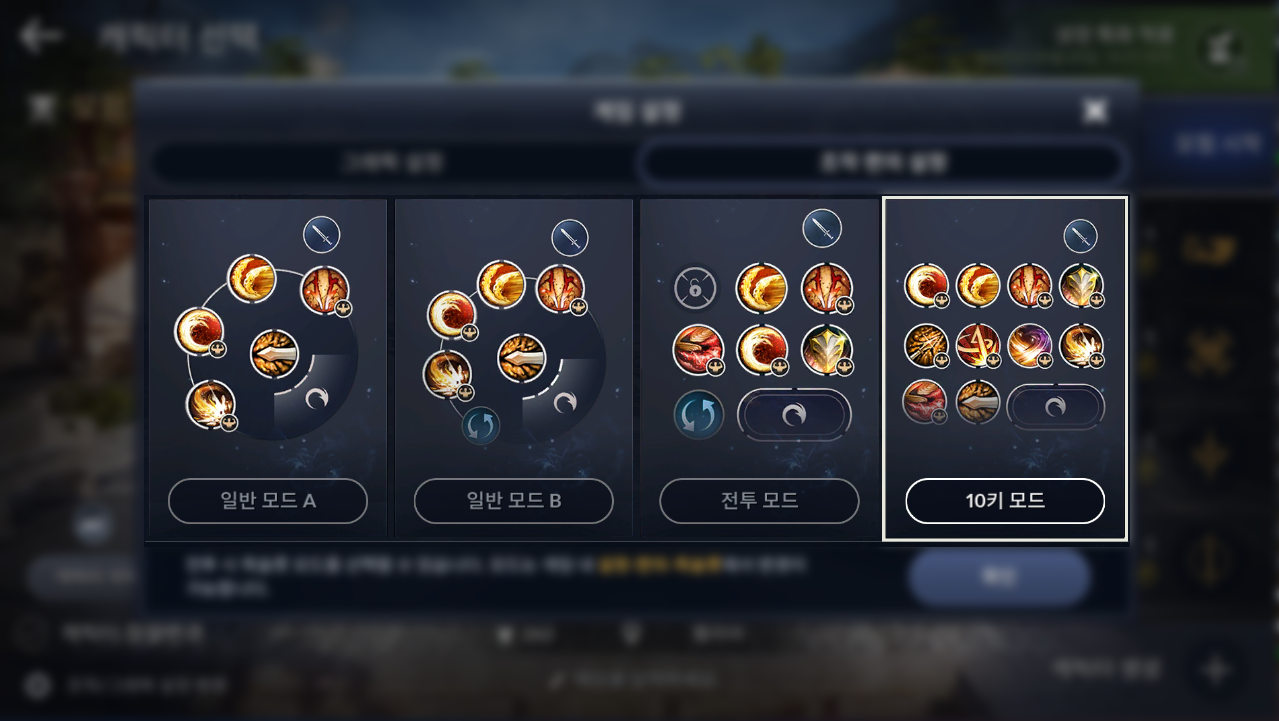Click the blue swap arrows icon in 일반 모드 B
Viewport: 1279px width, 721px height.
[x=480, y=425]
